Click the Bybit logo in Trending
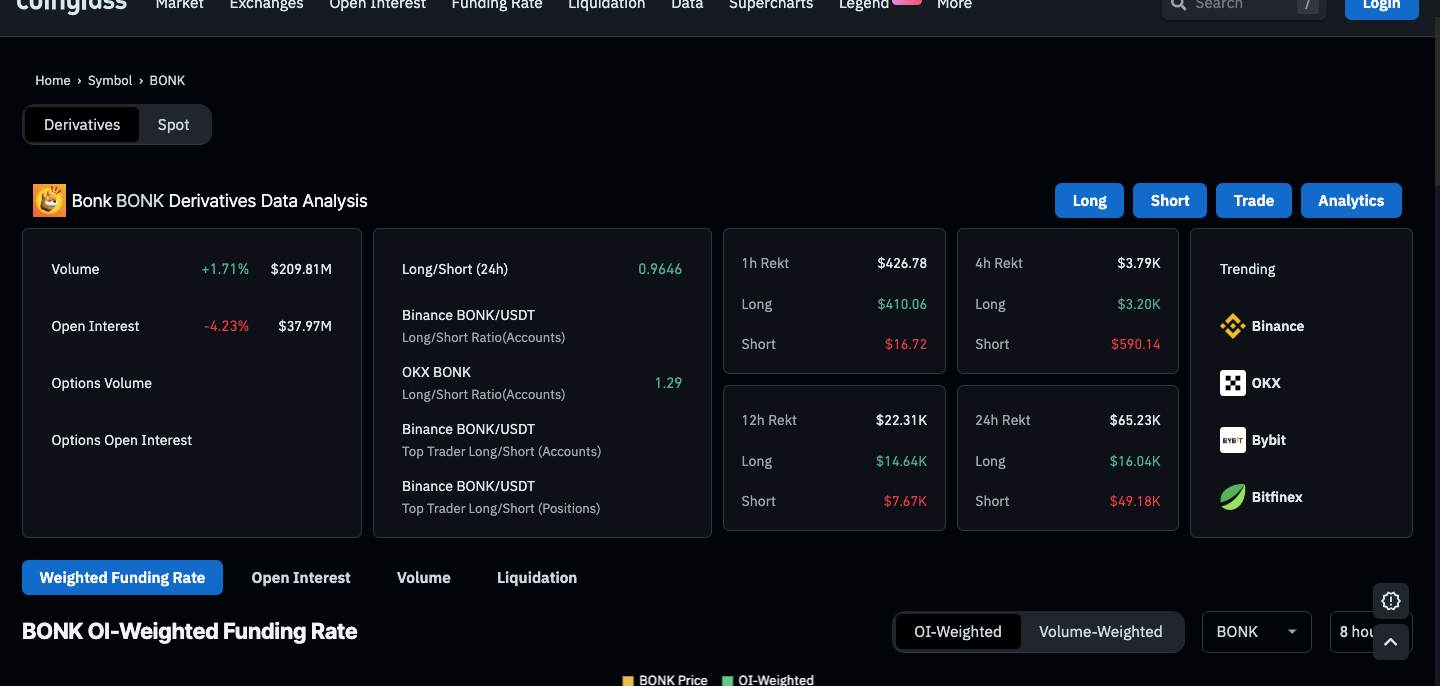1440x686 pixels. pyautogui.click(x=1232, y=440)
